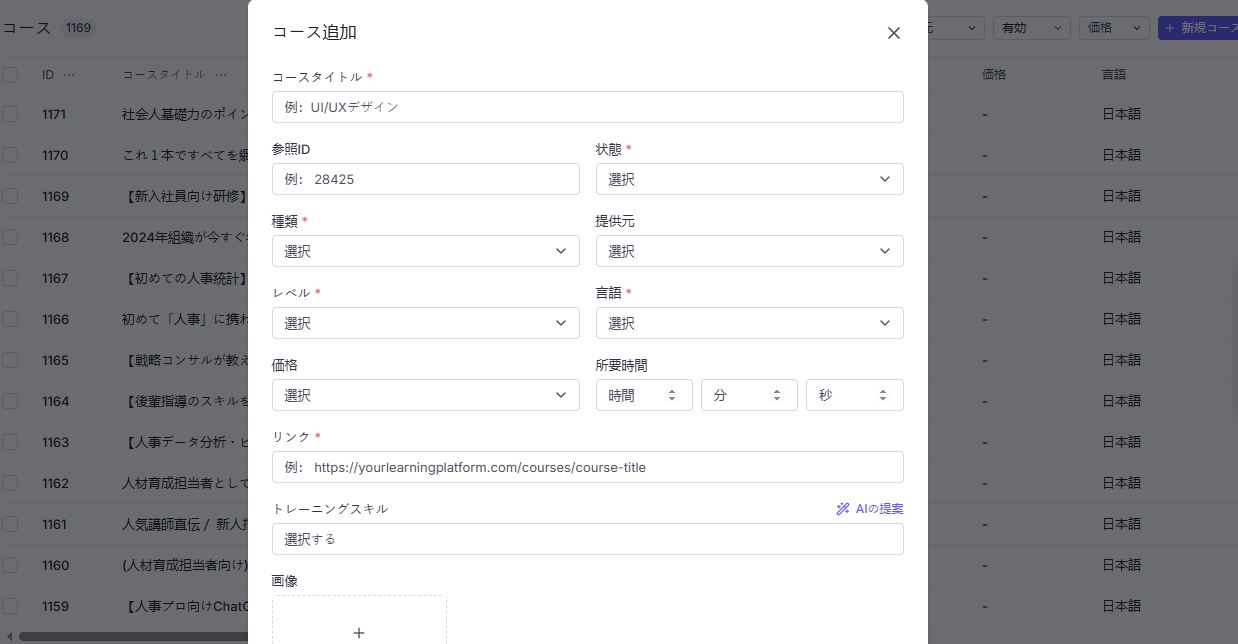Screen dimensions: 1238x644
Task: Click 日本語 cell in row 1171
Action: tap(1121, 114)
